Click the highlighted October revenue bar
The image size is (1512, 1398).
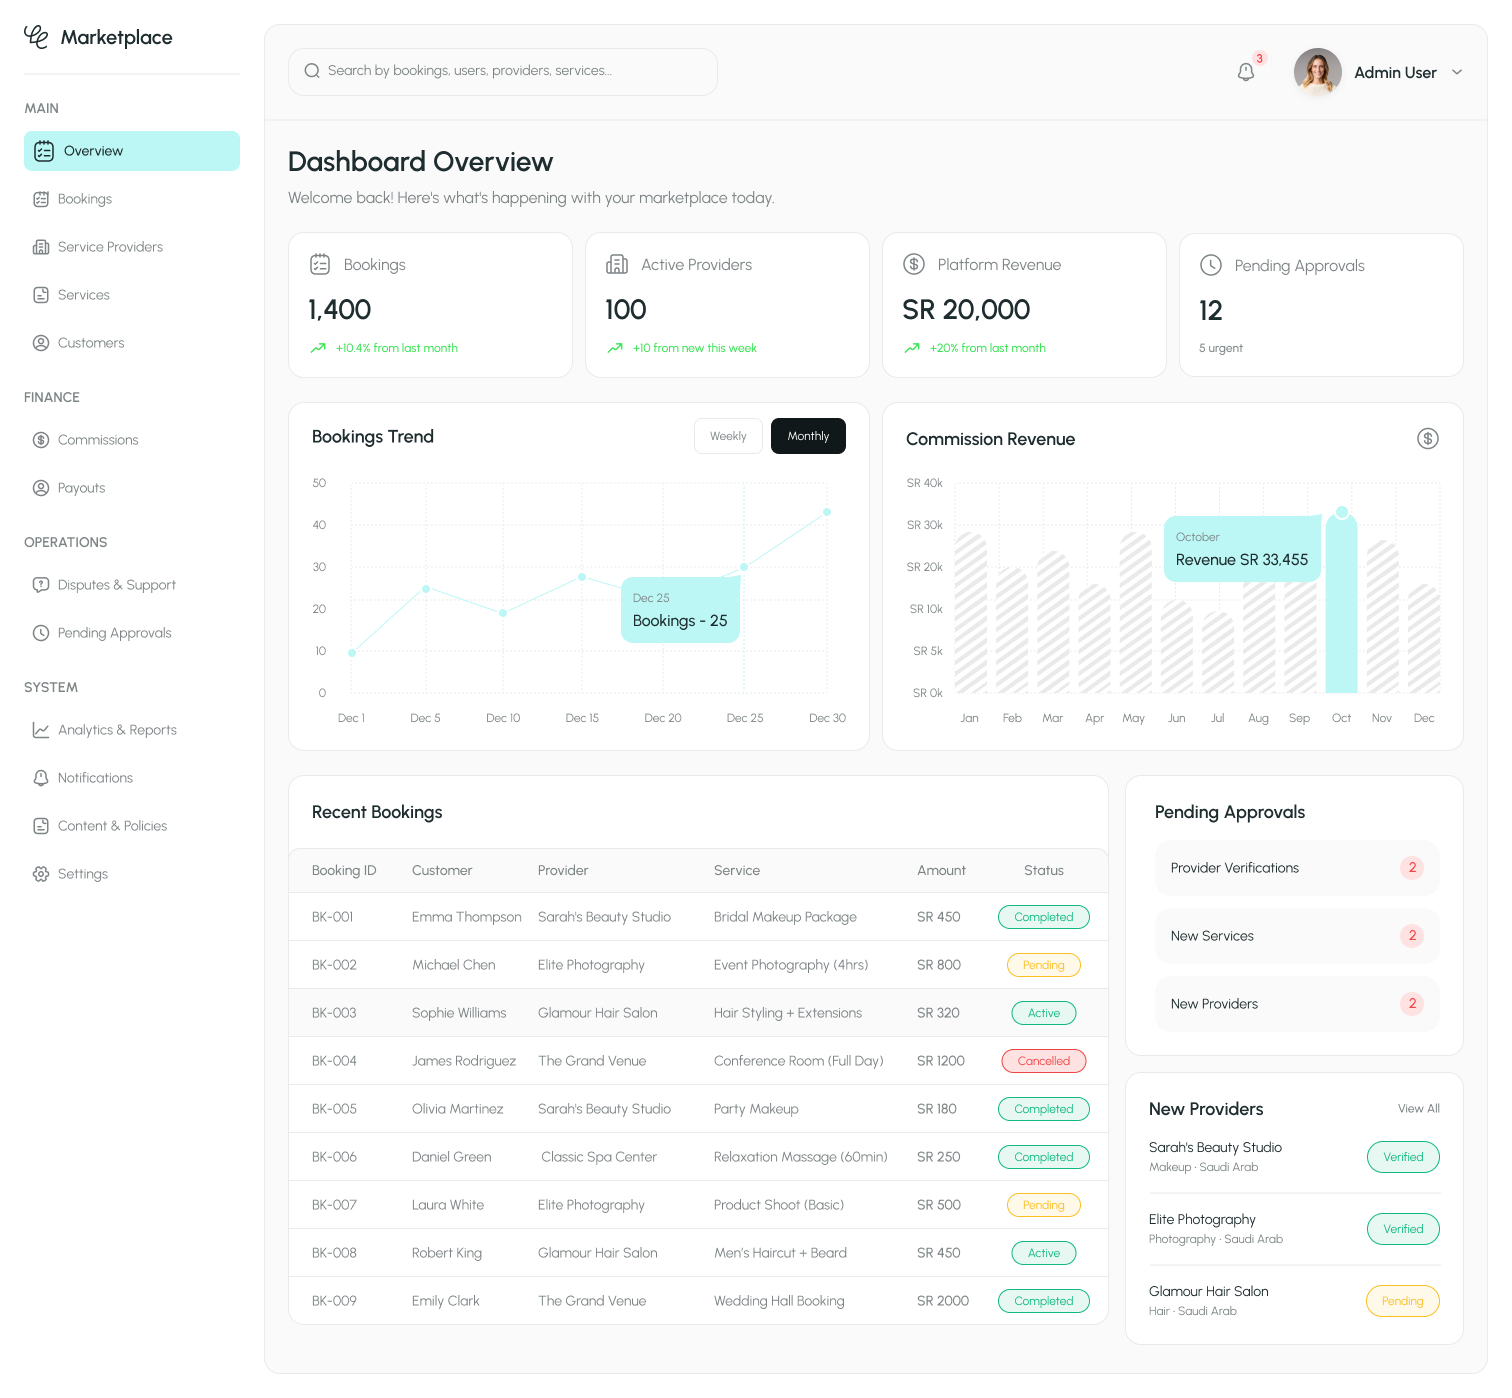[x=1341, y=603]
